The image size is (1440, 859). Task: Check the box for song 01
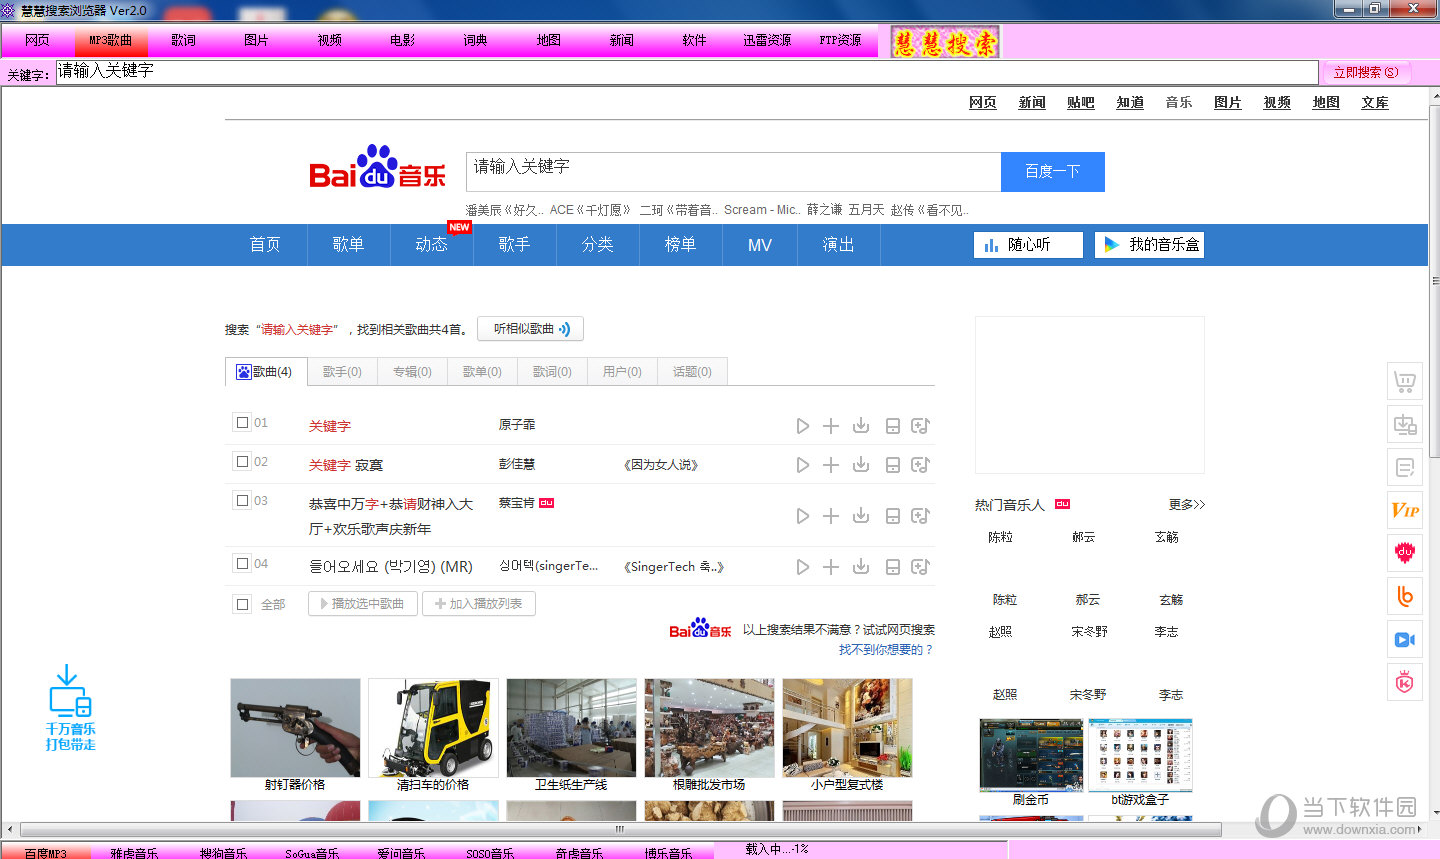pyautogui.click(x=242, y=422)
